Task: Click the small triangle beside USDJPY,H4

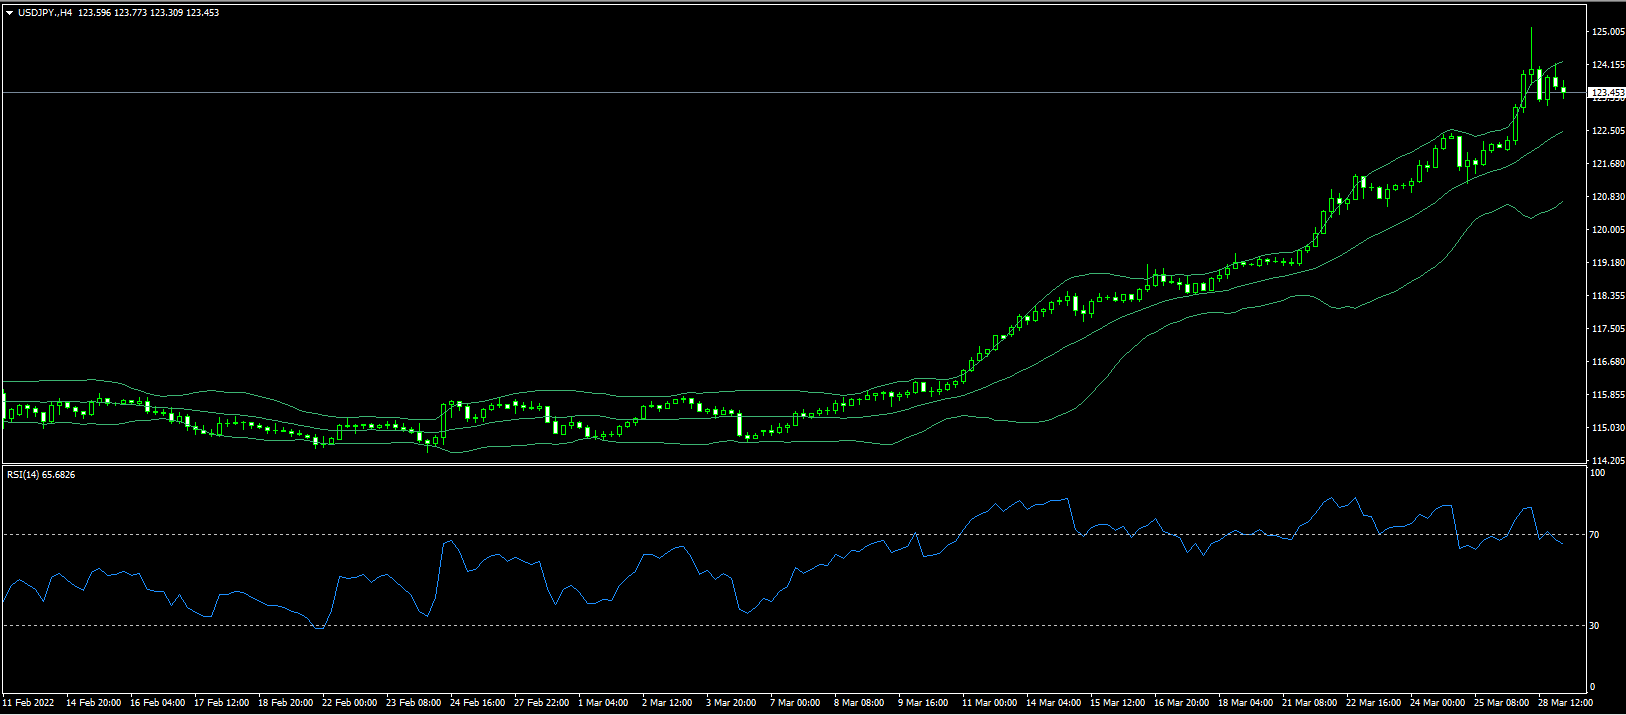Action: coord(9,13)
